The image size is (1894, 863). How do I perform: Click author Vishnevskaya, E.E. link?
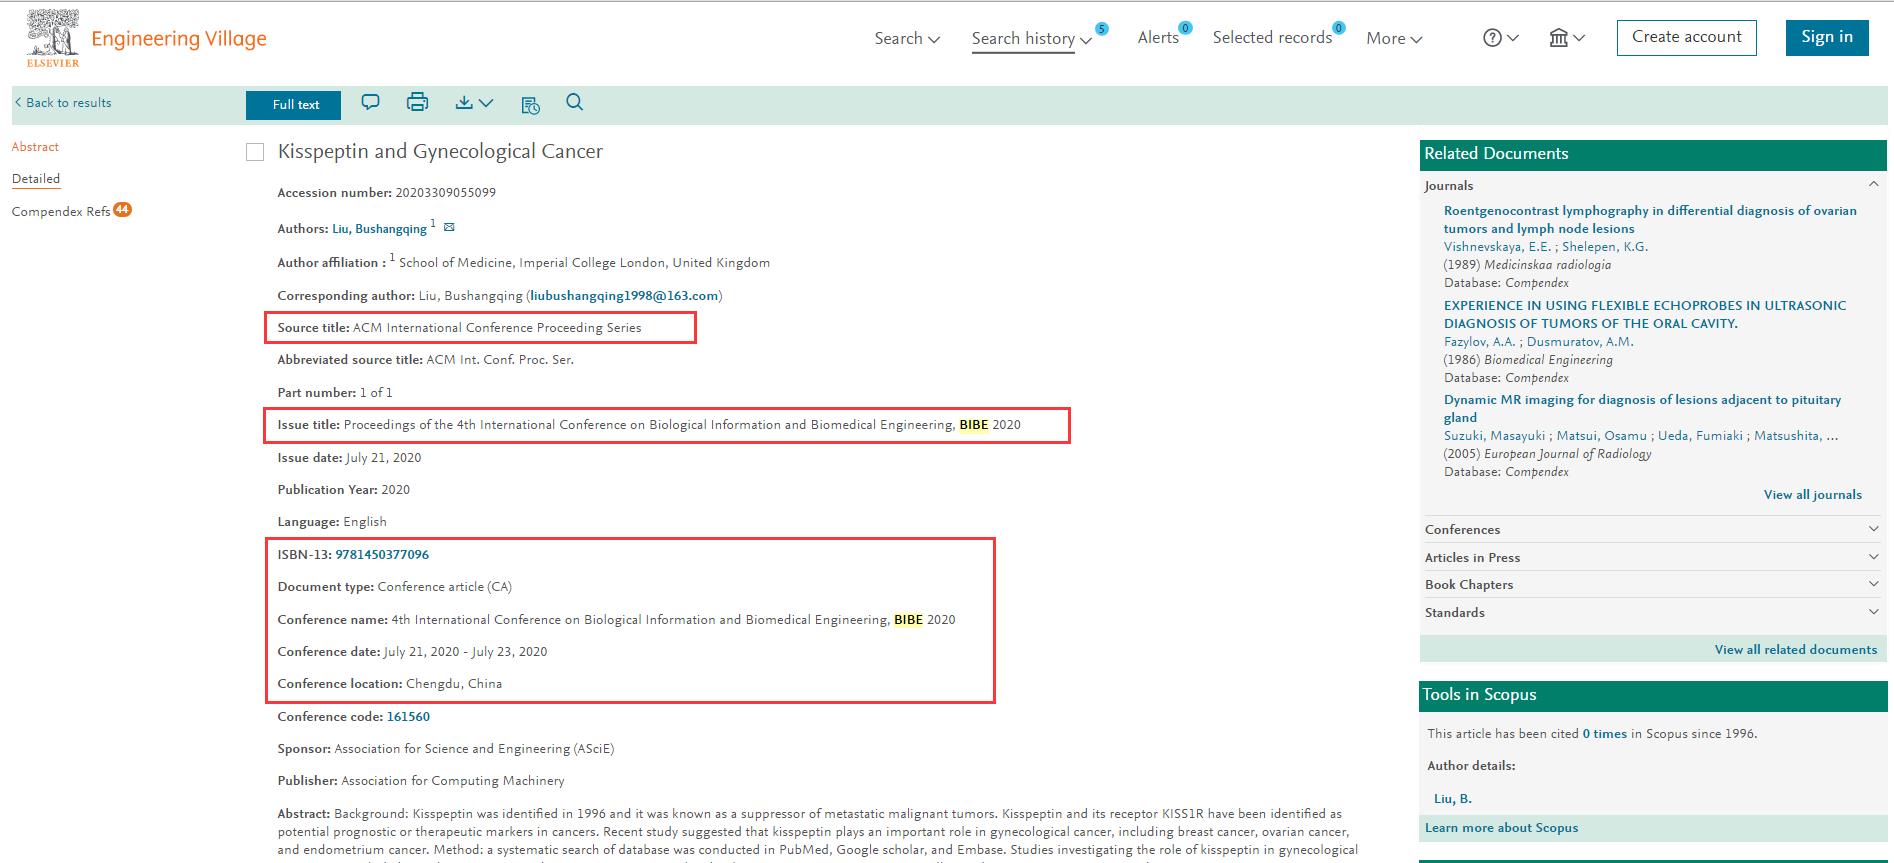(x=1497, y=247)
